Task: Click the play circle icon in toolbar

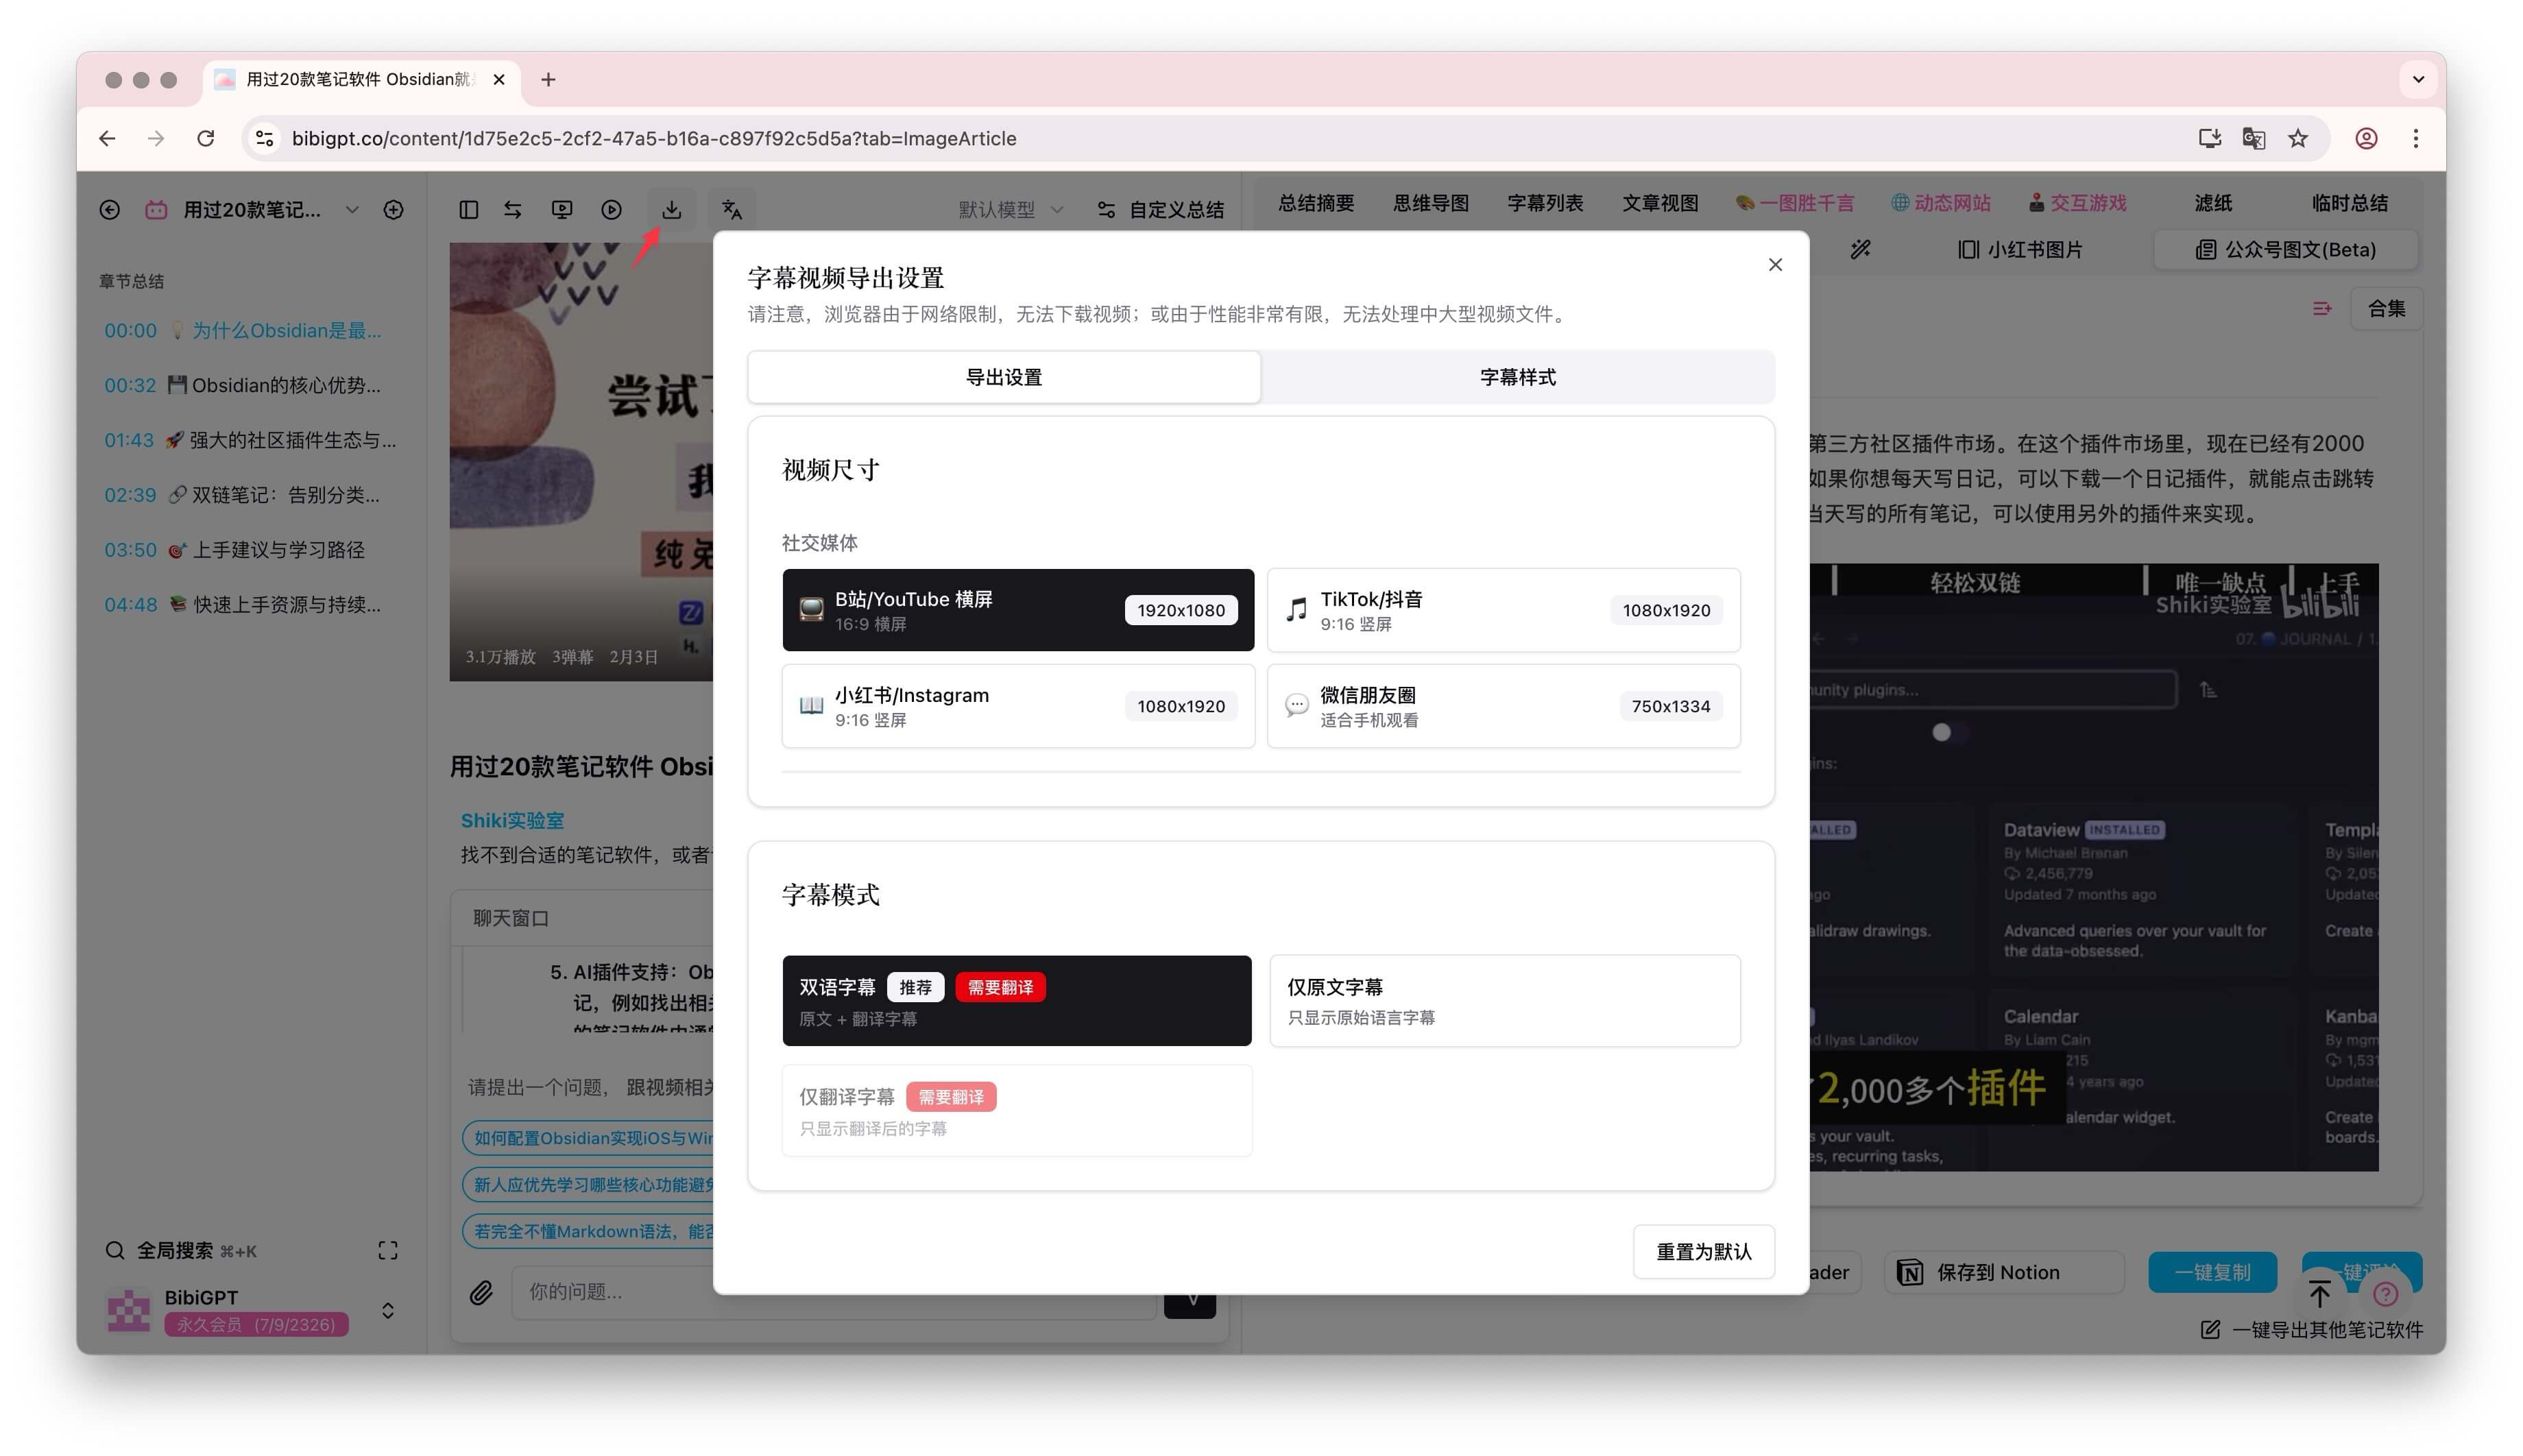Action: pyautogui.click(x=611, y=209)
